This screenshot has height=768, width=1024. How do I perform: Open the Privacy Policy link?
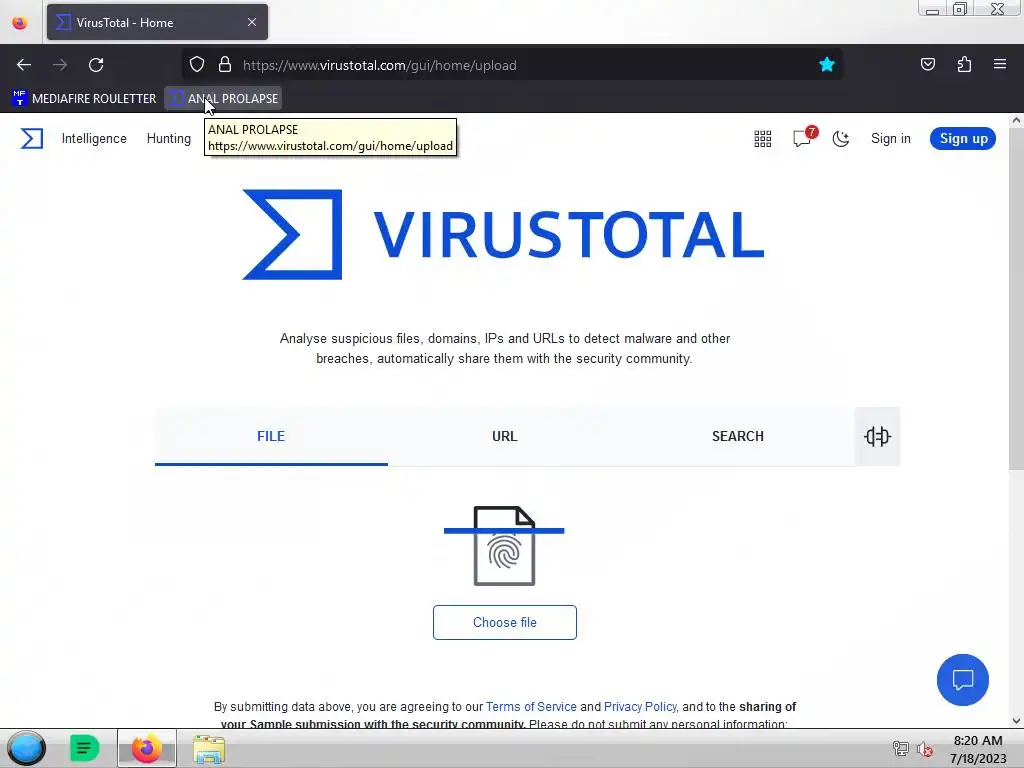click(640, 707)
